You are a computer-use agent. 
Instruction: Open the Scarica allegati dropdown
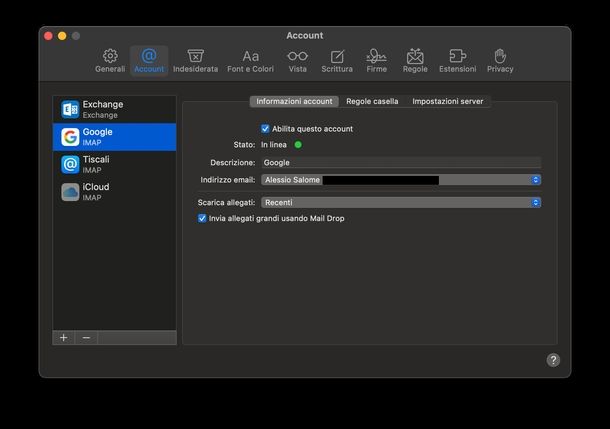click(535, 202)
